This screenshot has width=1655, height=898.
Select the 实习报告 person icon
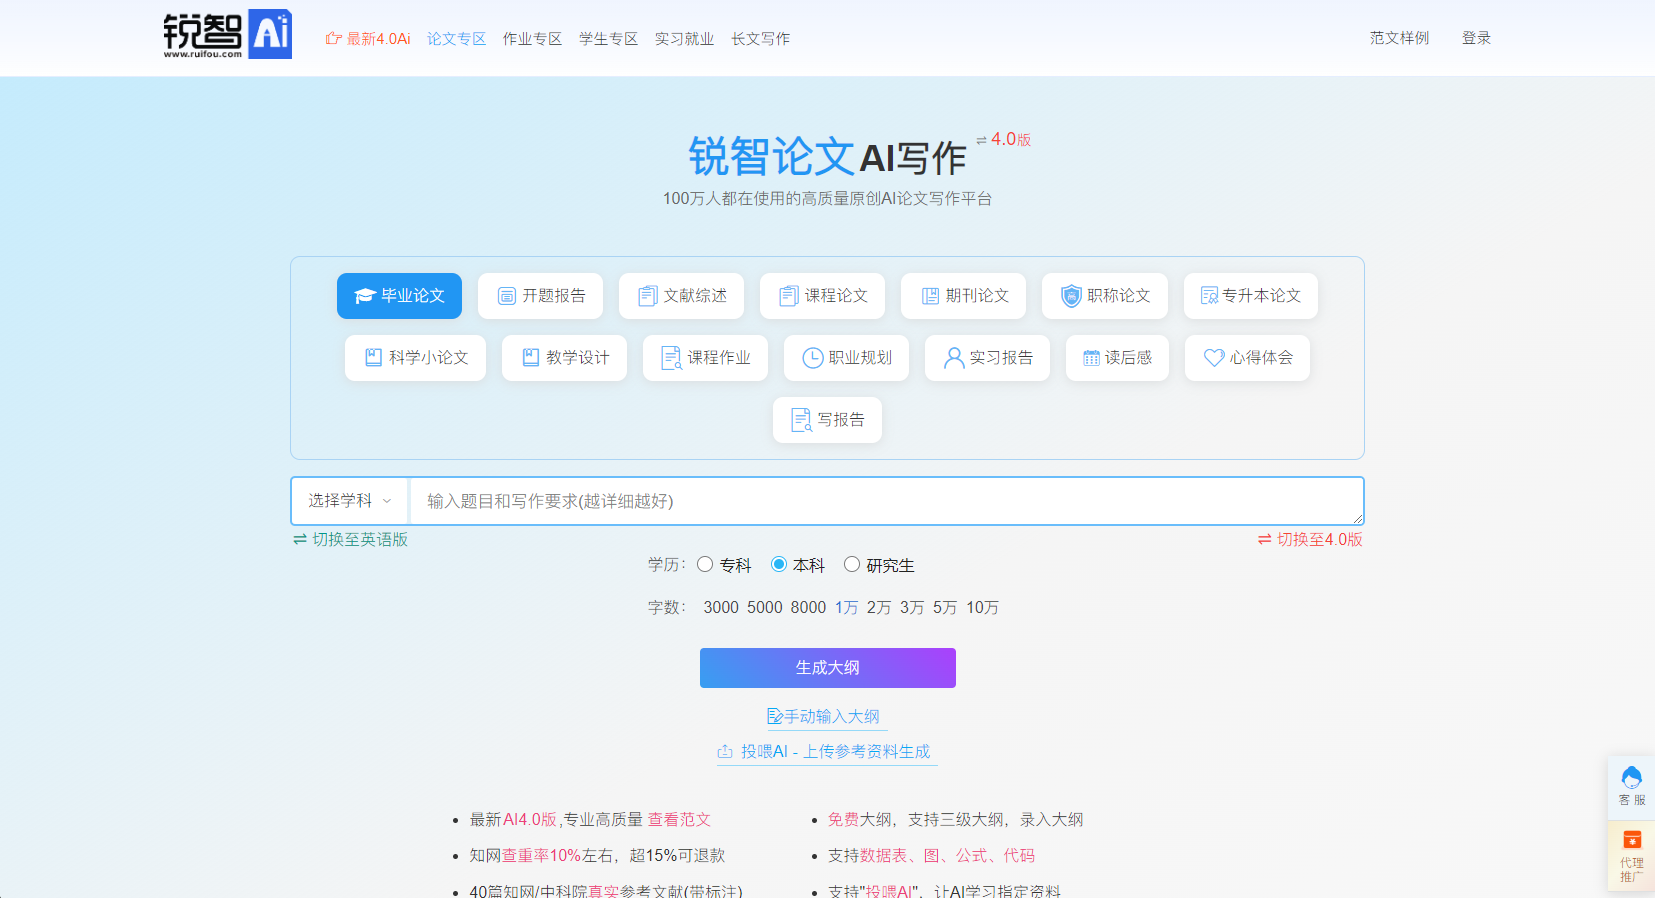tap(954, 358)
